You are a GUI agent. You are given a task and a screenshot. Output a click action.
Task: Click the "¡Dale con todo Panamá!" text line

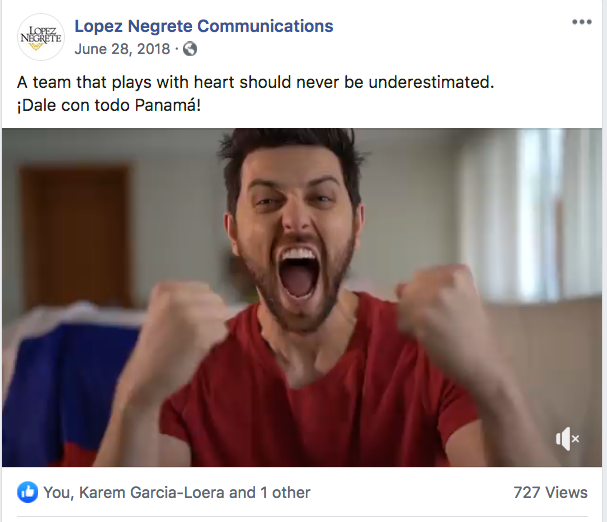(109, 105)
